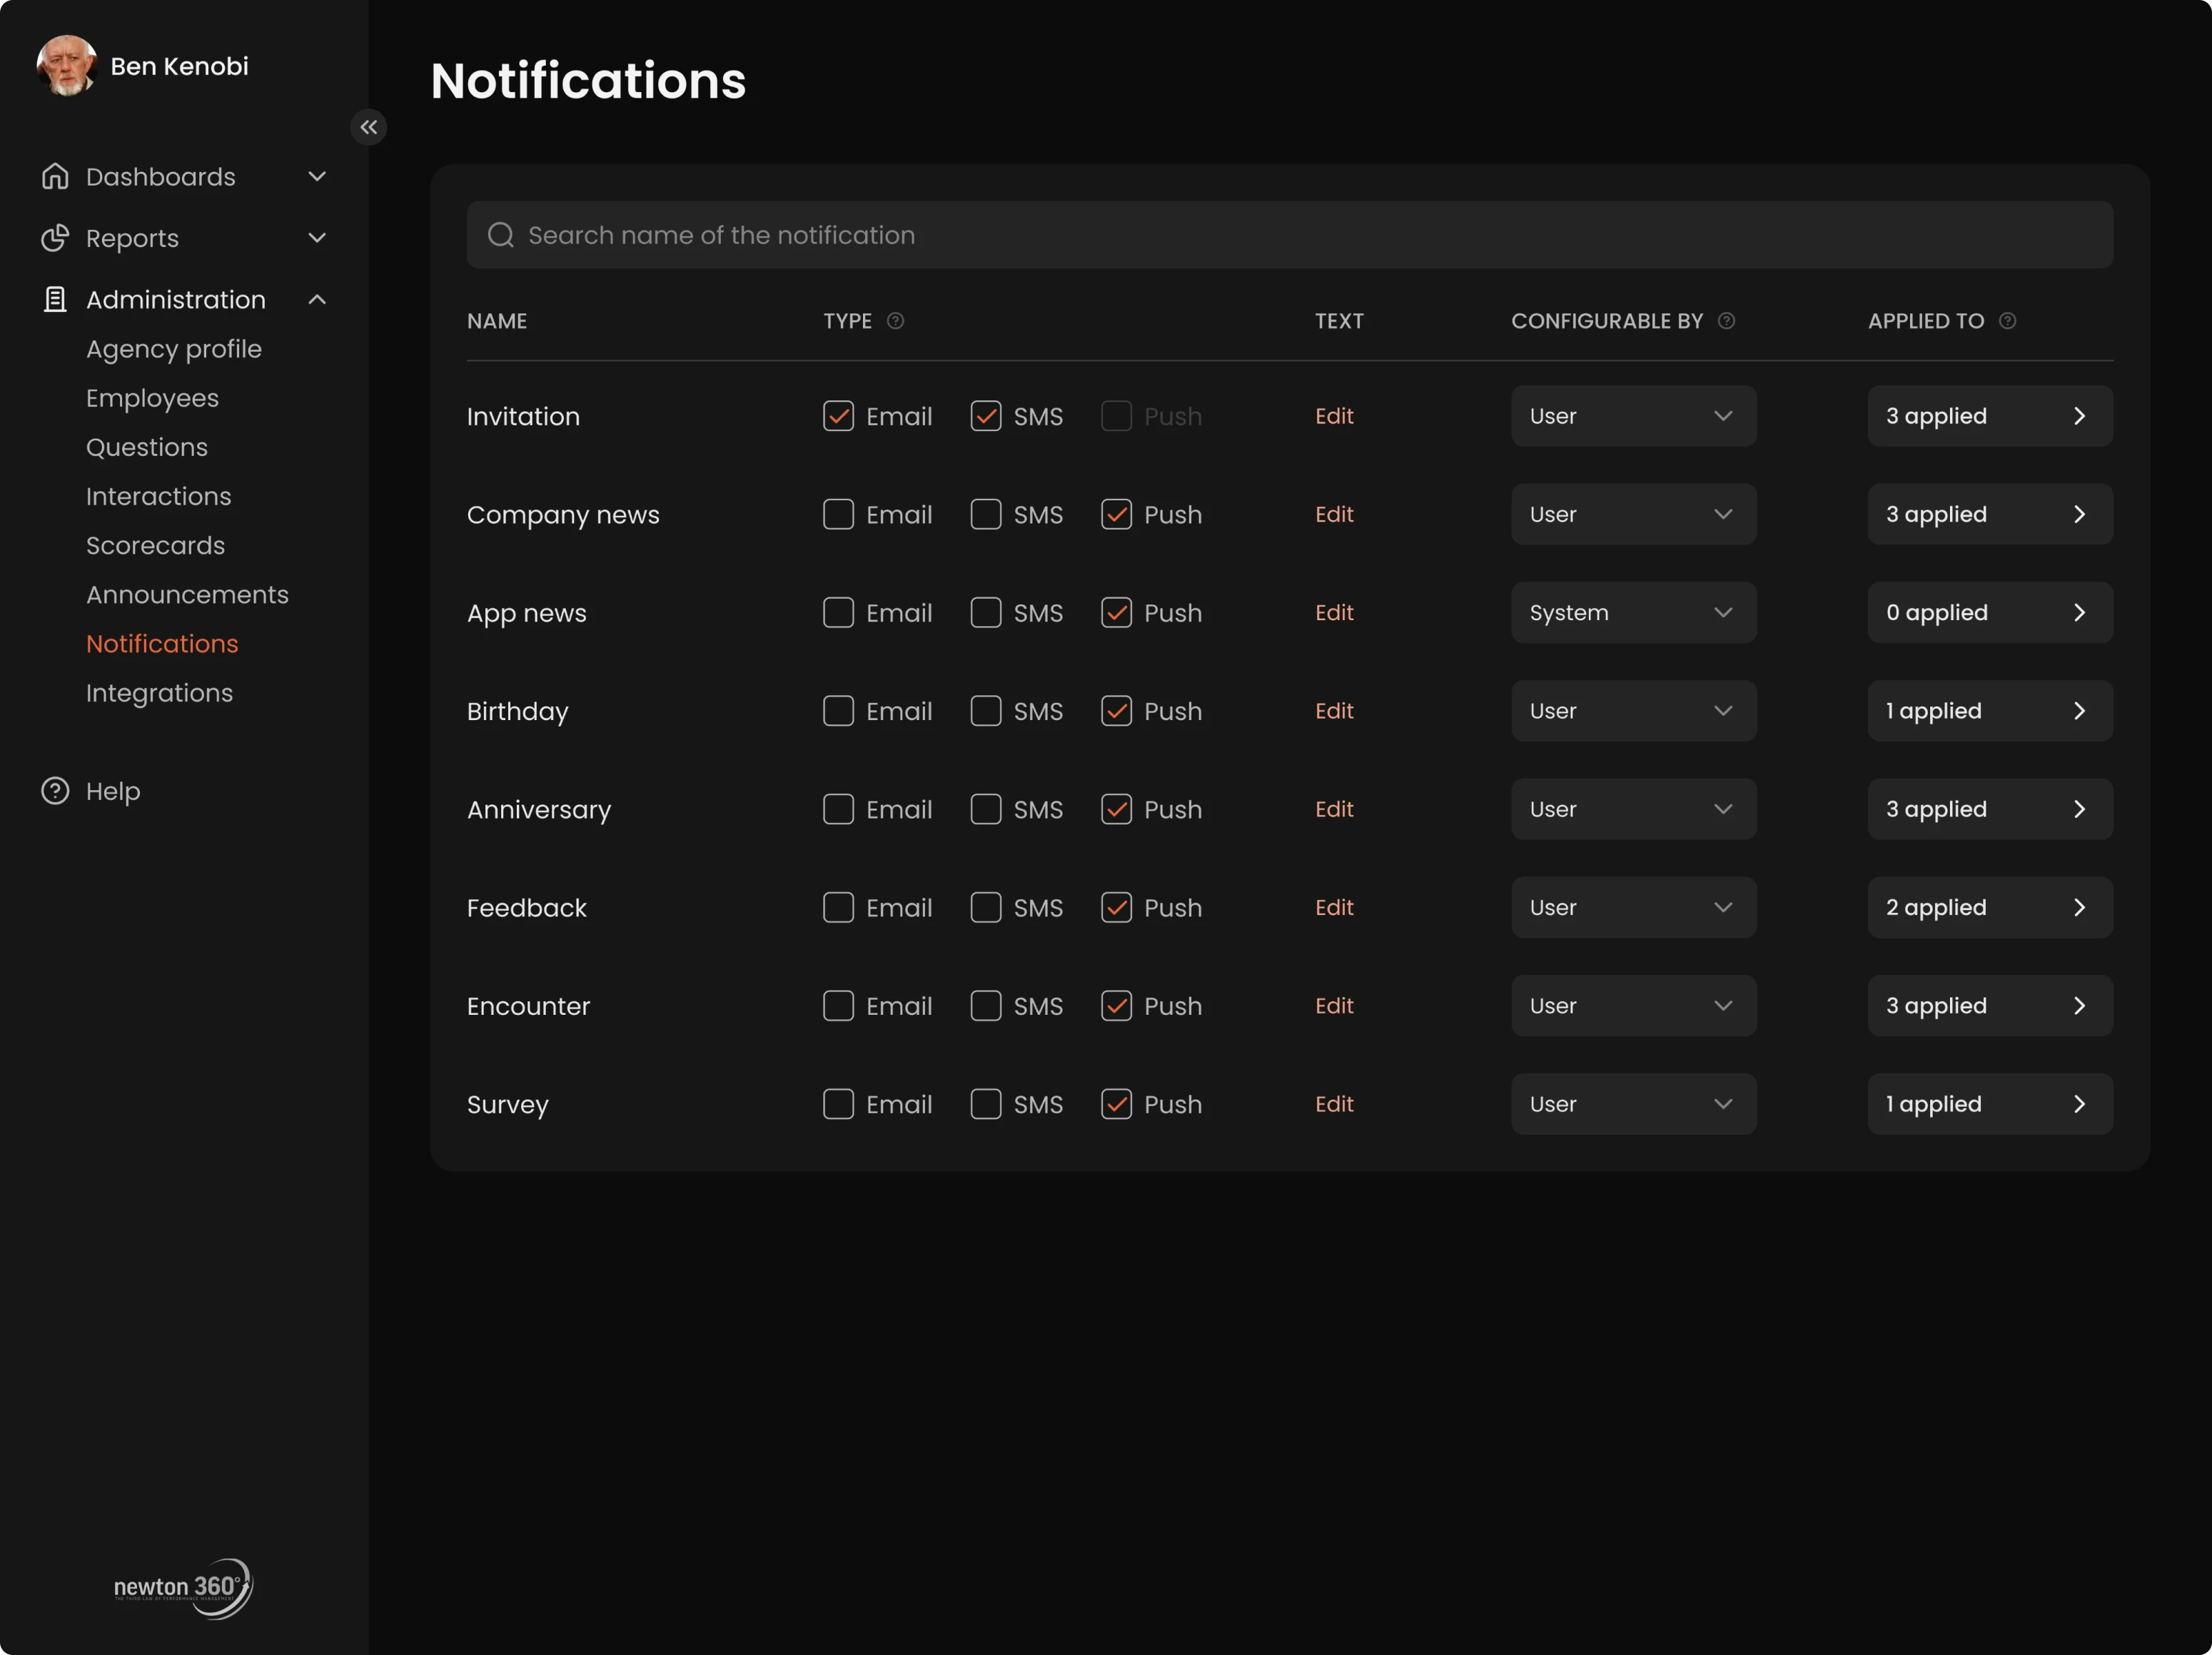Image resolution: width=2212 pixels, height=1655 pixels.
Task: Open the APPLIED TO help tooltip icon
Action: 2009,321
